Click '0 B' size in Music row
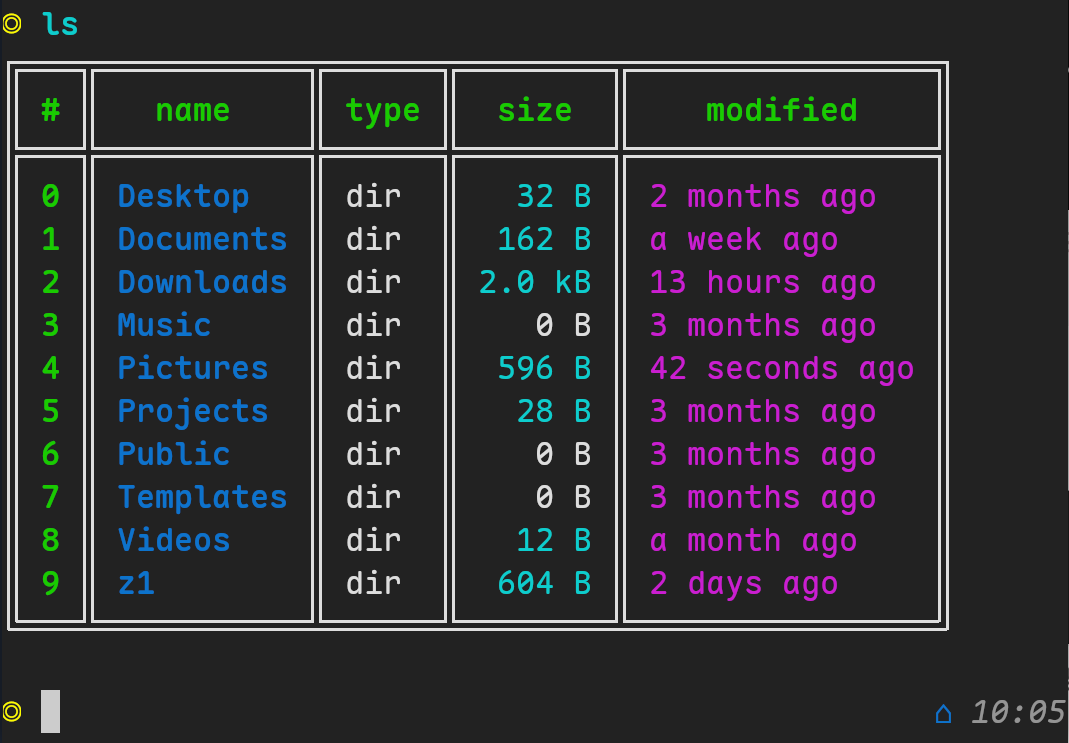This screenshot has width=1069, height=743. (x=563, y=325)
